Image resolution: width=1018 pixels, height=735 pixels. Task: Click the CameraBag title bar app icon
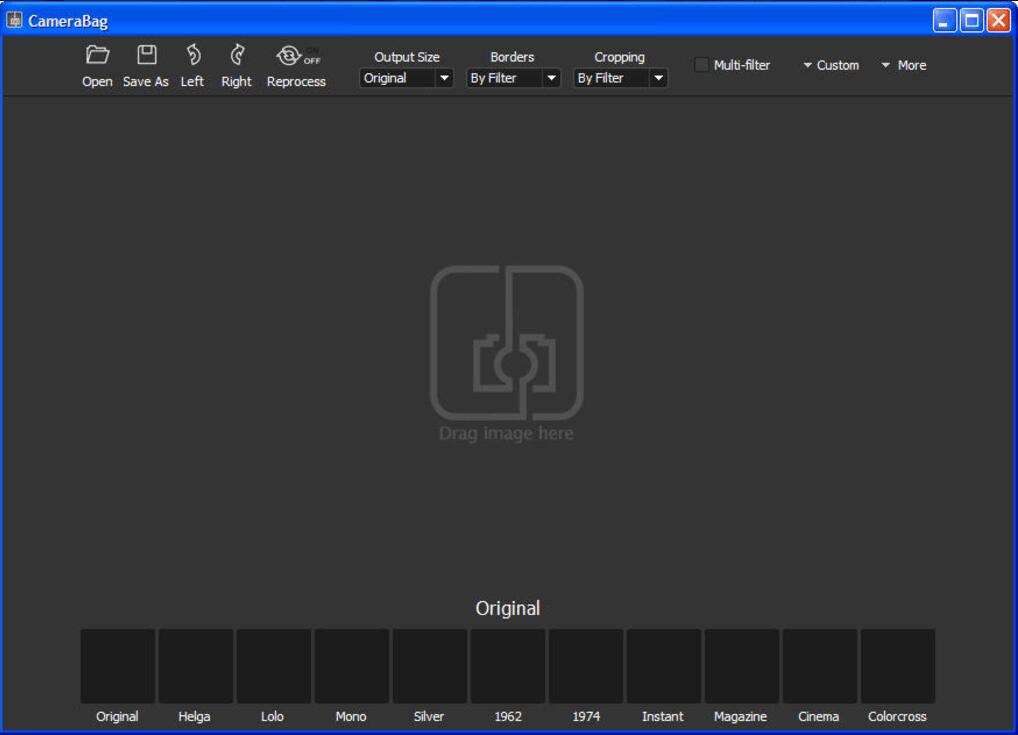(x=14, y=20)
